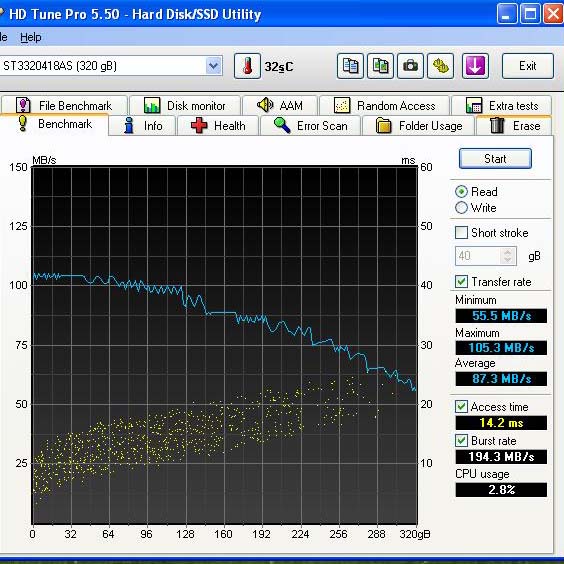Increase short stroke size with up arrow
The width and height of the screenshot is (564, 564).
508,252
